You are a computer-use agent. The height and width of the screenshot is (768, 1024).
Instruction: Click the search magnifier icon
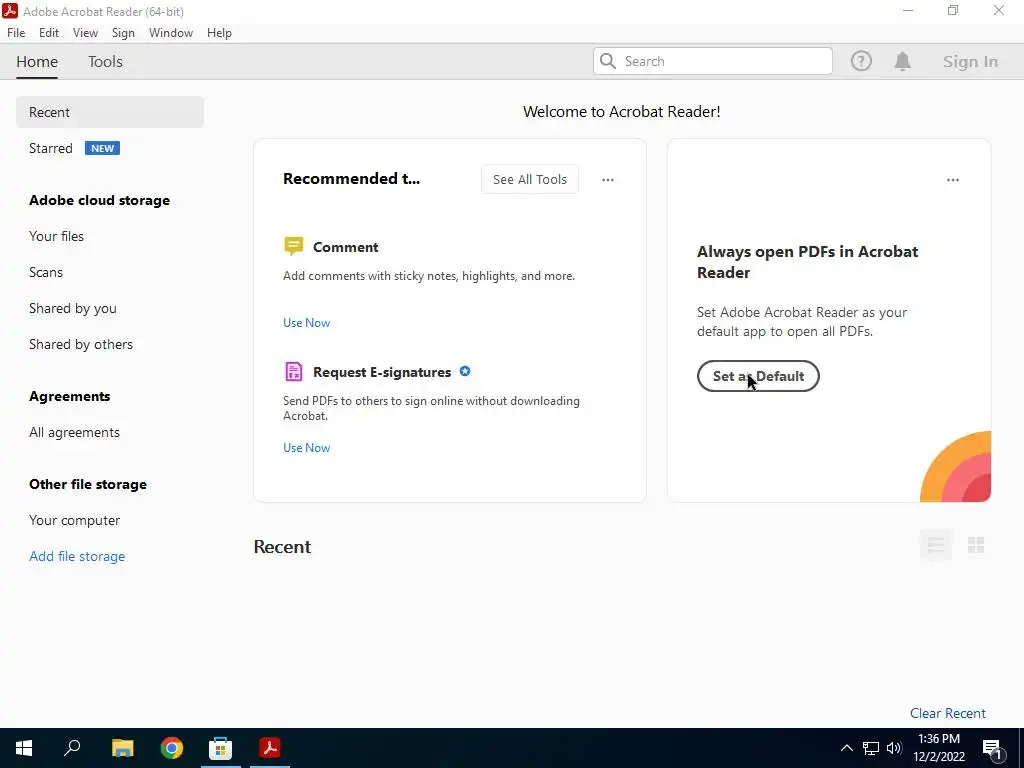coord(607,61)
